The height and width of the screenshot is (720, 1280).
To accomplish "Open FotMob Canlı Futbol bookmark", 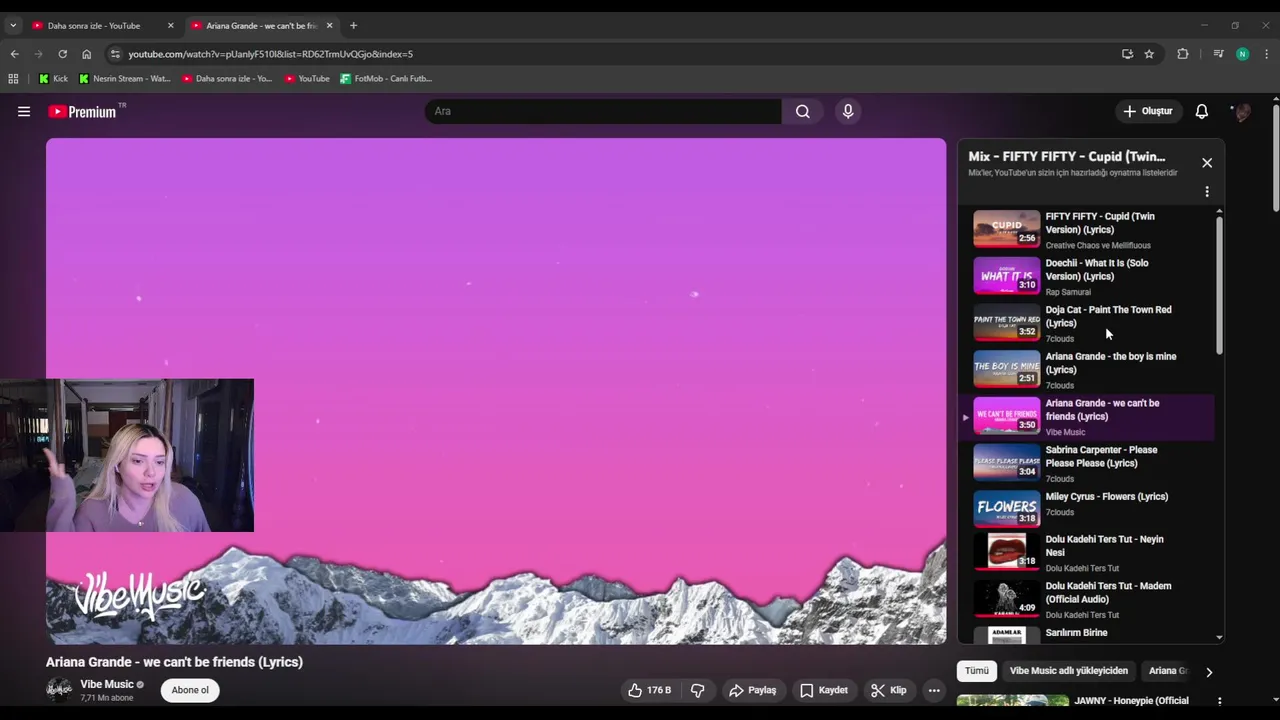I will [x=386, y=78].
